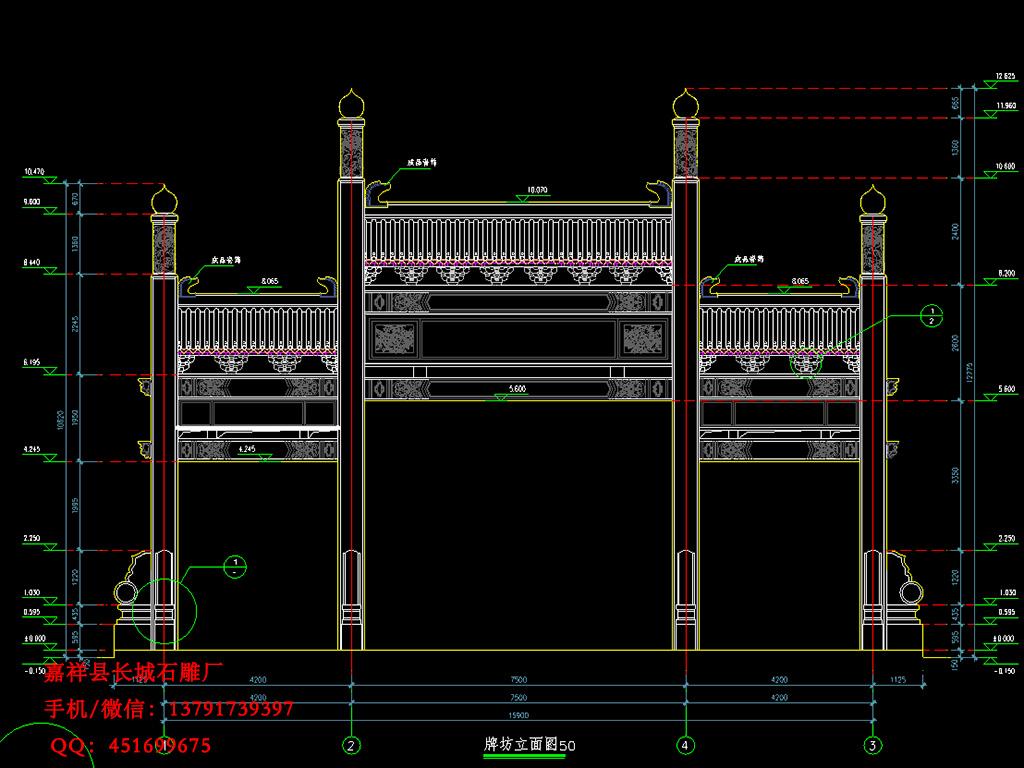This screenshot has width=1024, height=768.
Task: Click the drawing title 牌坊立面图
Action: (x=519, y=745)
